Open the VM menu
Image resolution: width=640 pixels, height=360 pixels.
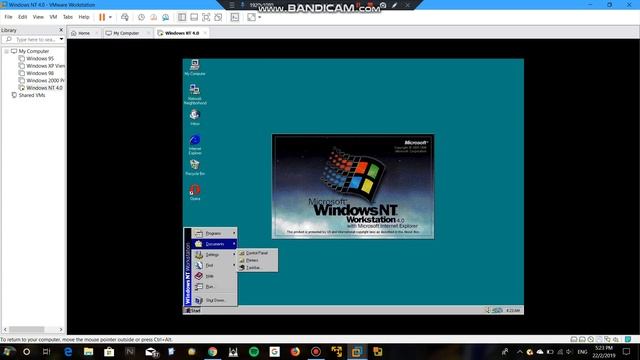[53, 17]
